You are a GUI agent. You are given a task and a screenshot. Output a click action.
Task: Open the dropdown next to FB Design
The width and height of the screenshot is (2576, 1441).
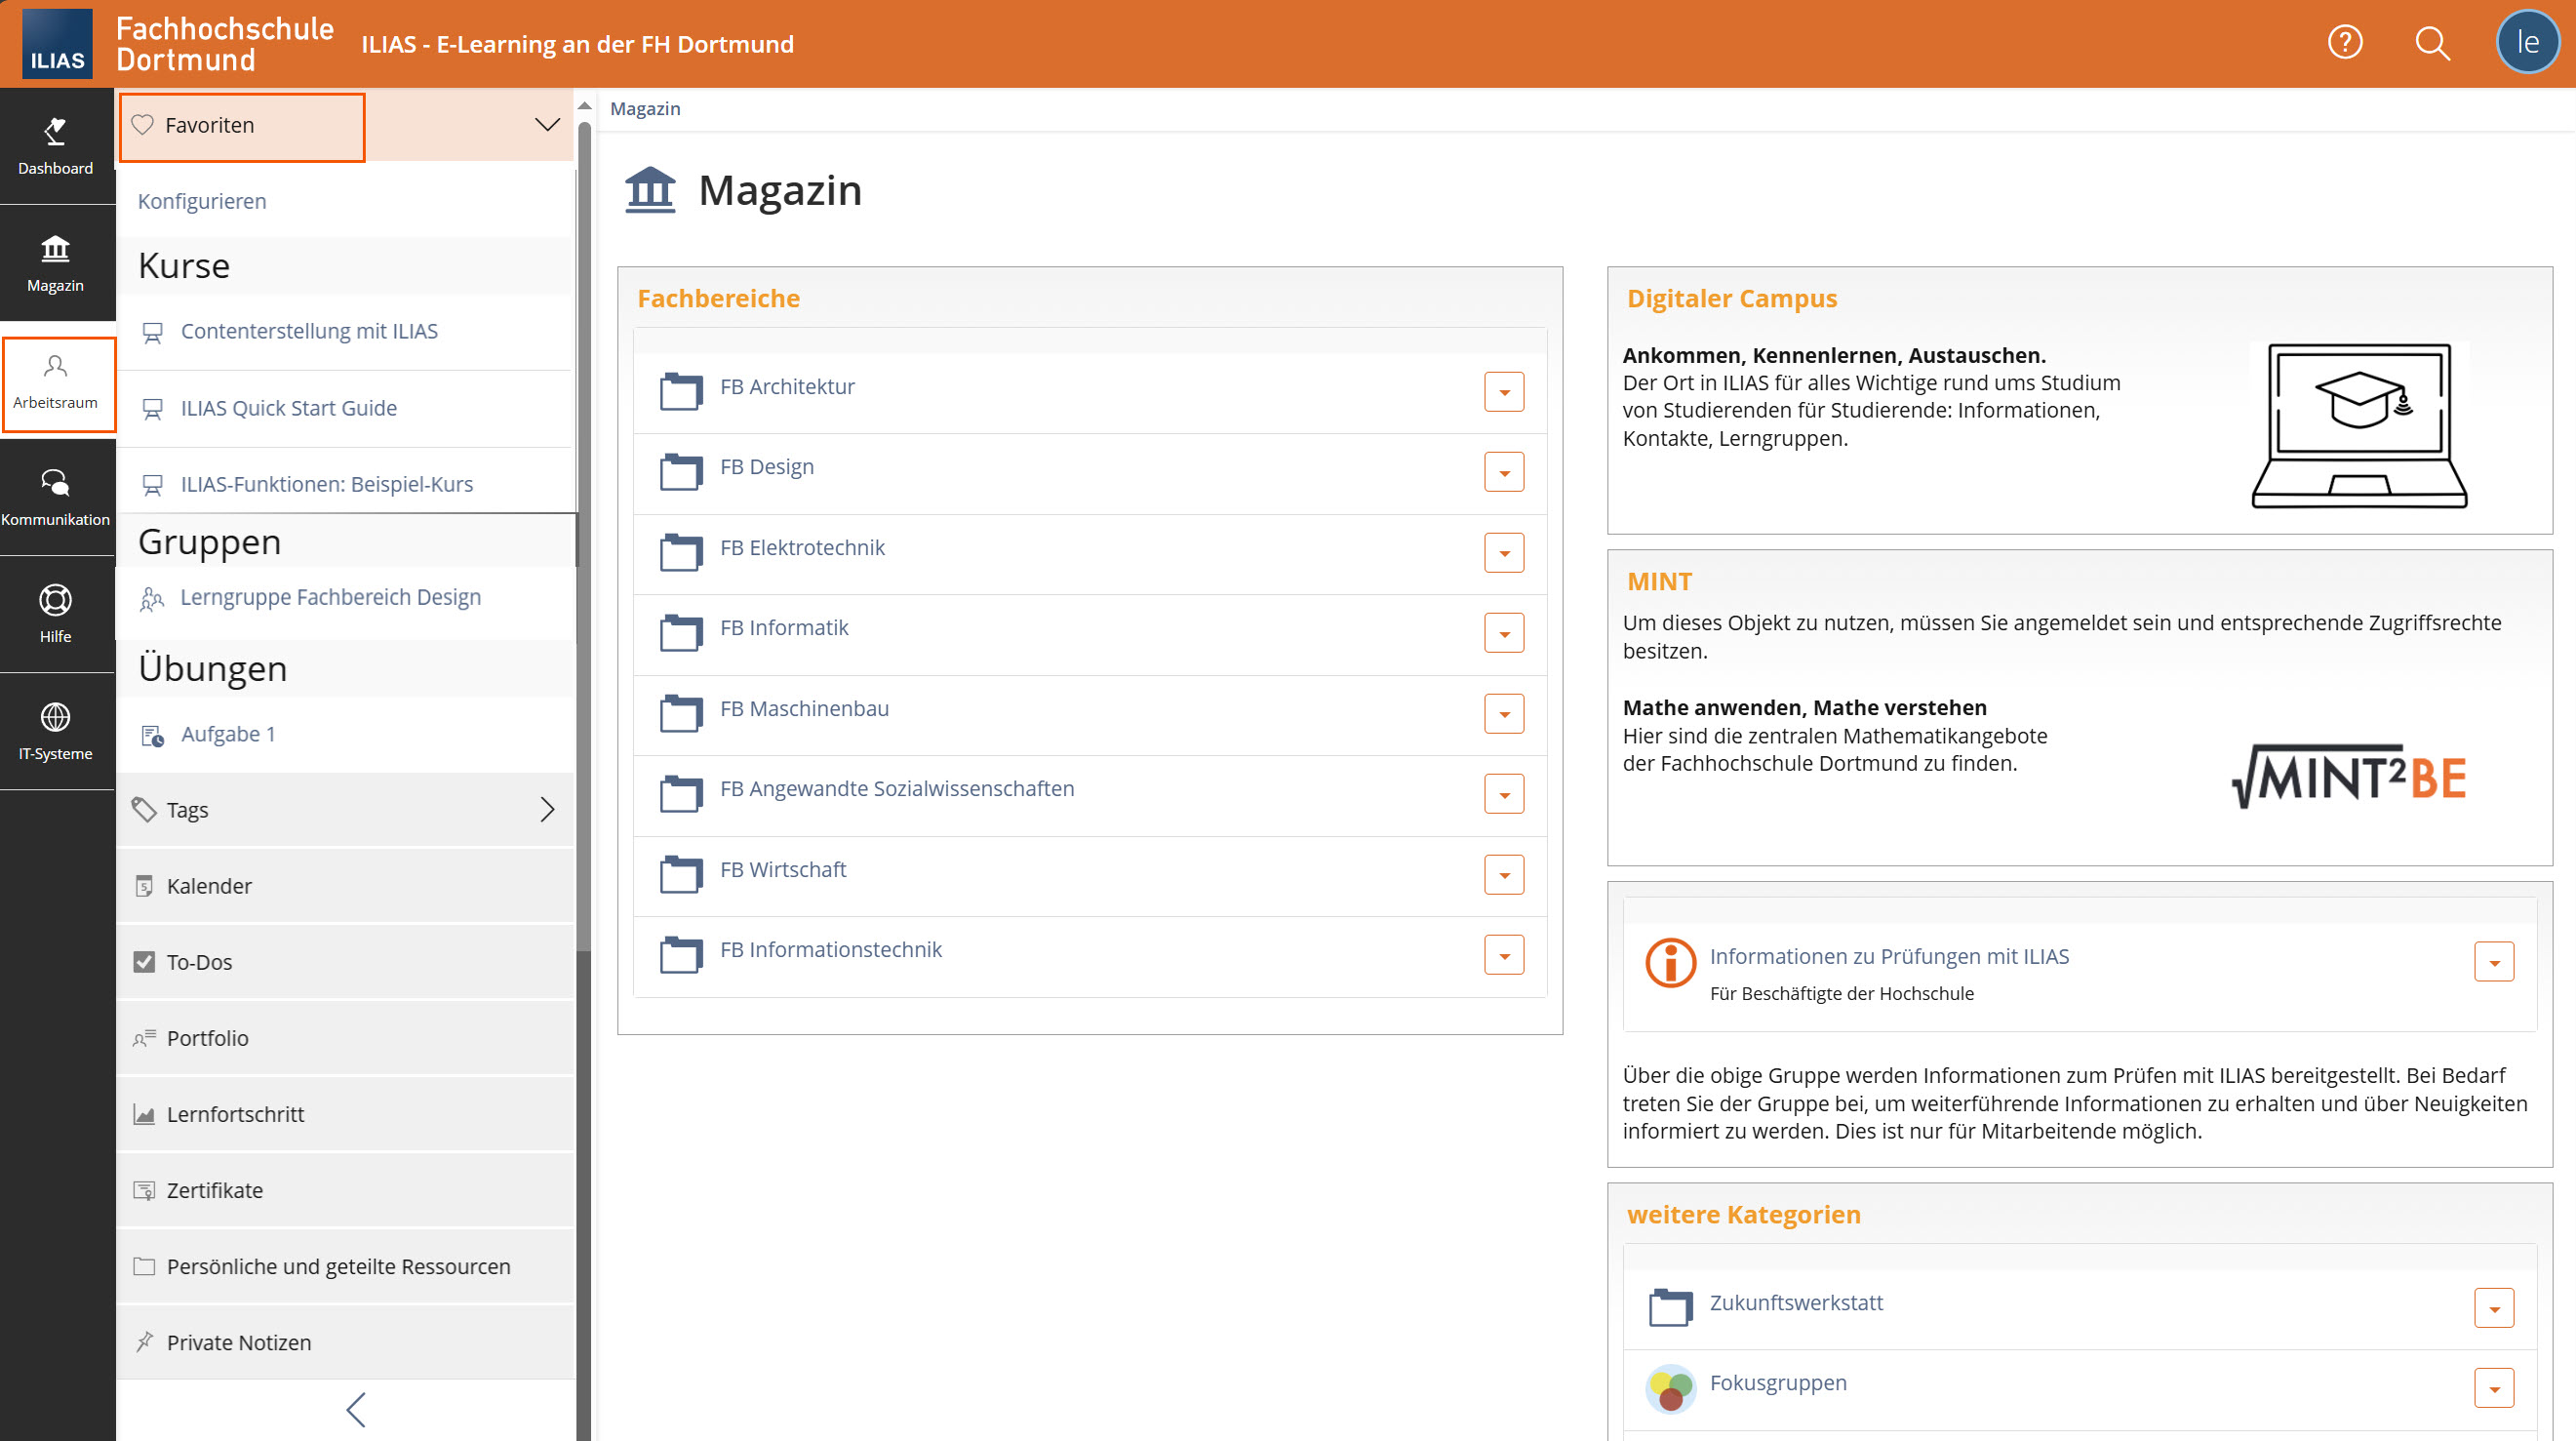tap(1504, 471)
